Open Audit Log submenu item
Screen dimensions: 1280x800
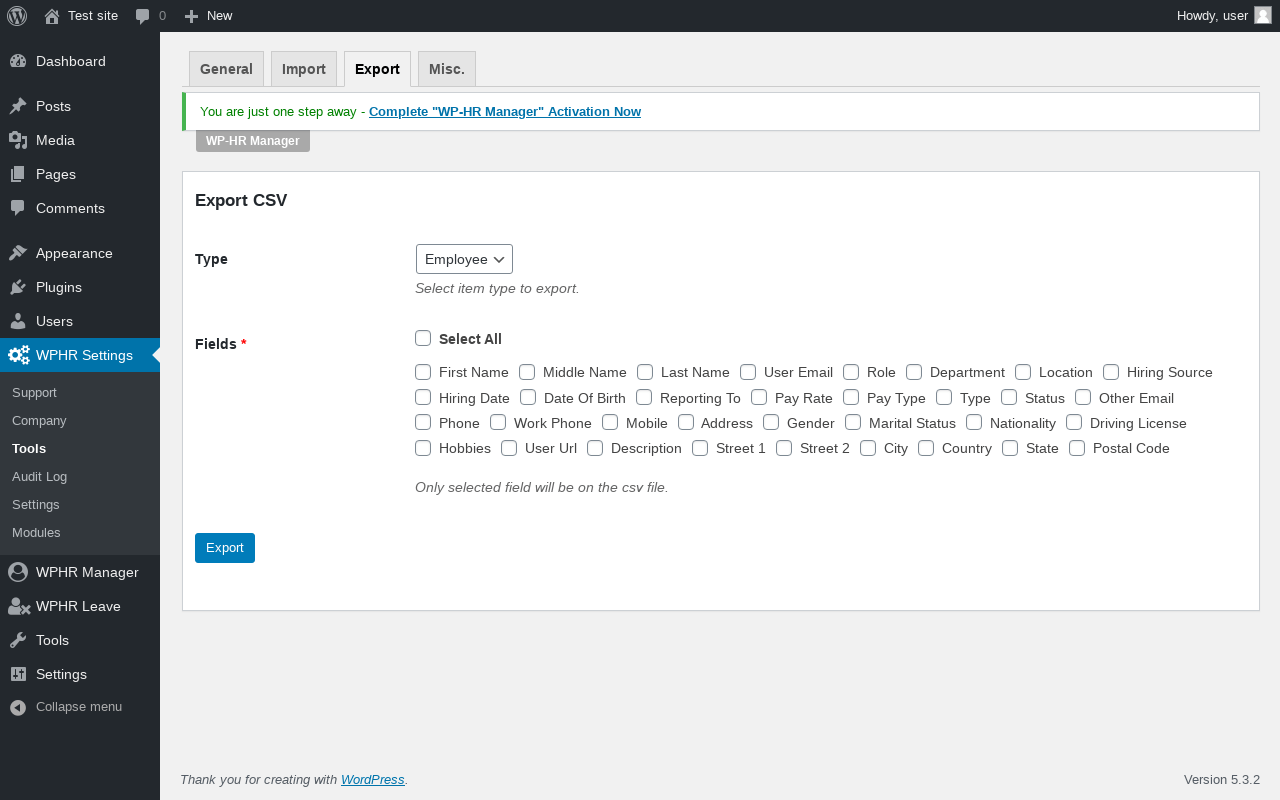(39, 477)
